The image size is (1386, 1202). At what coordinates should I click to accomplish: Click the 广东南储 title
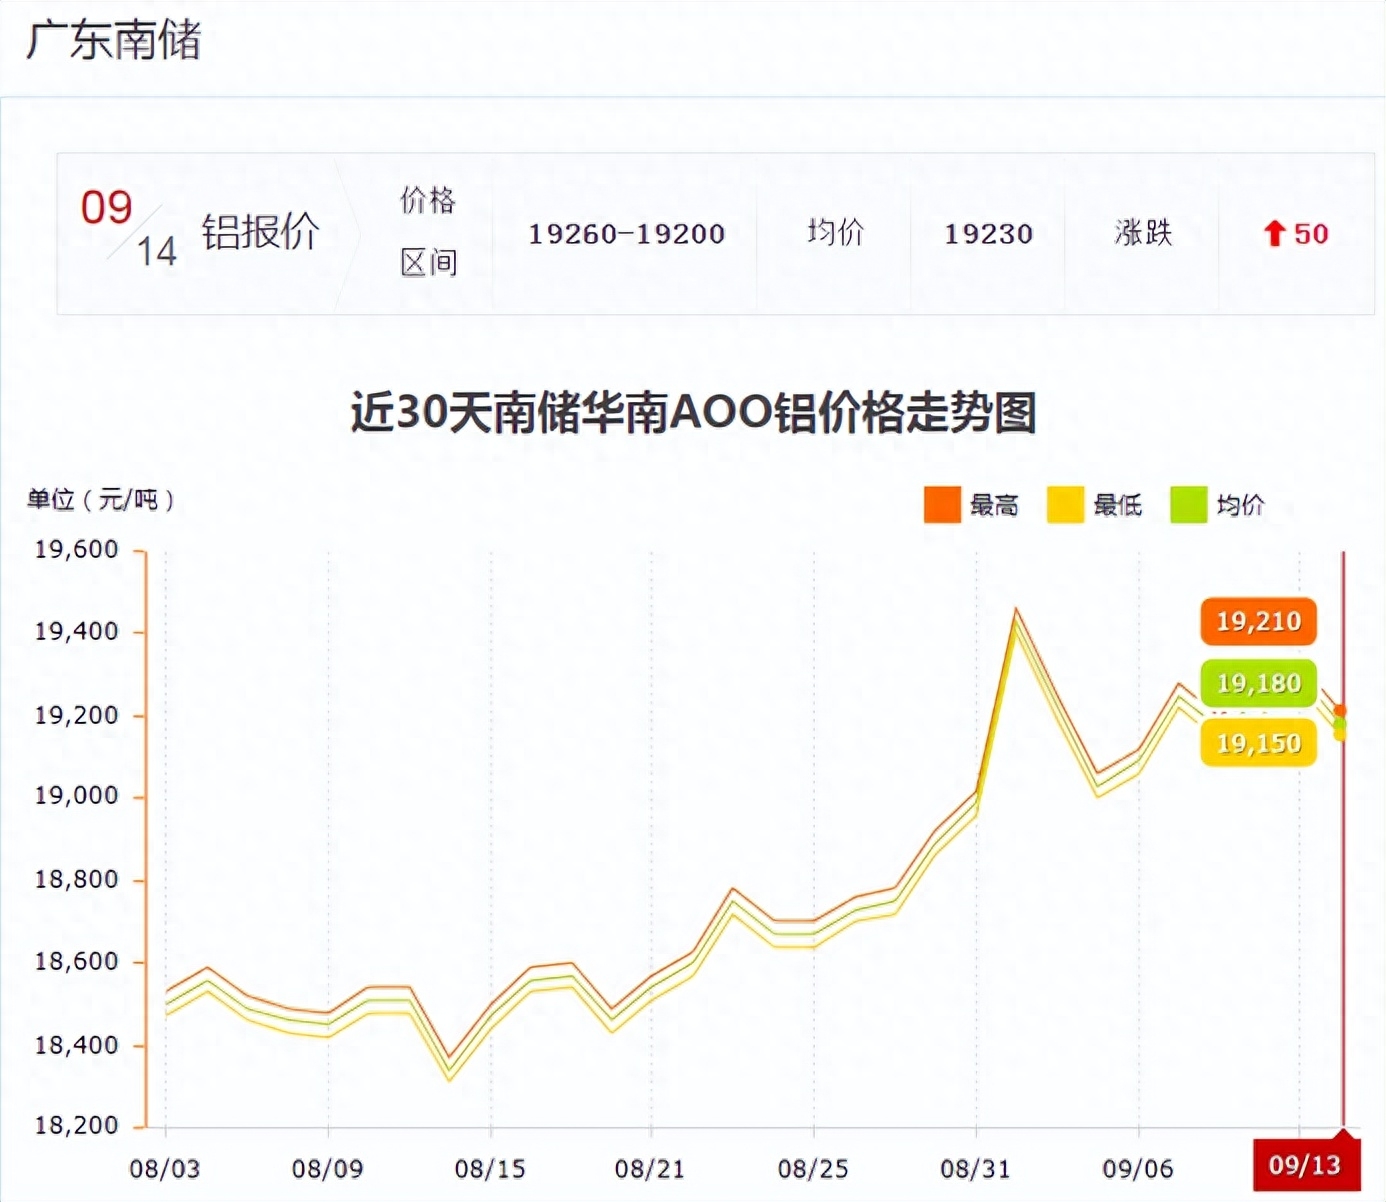click(114, 41)
